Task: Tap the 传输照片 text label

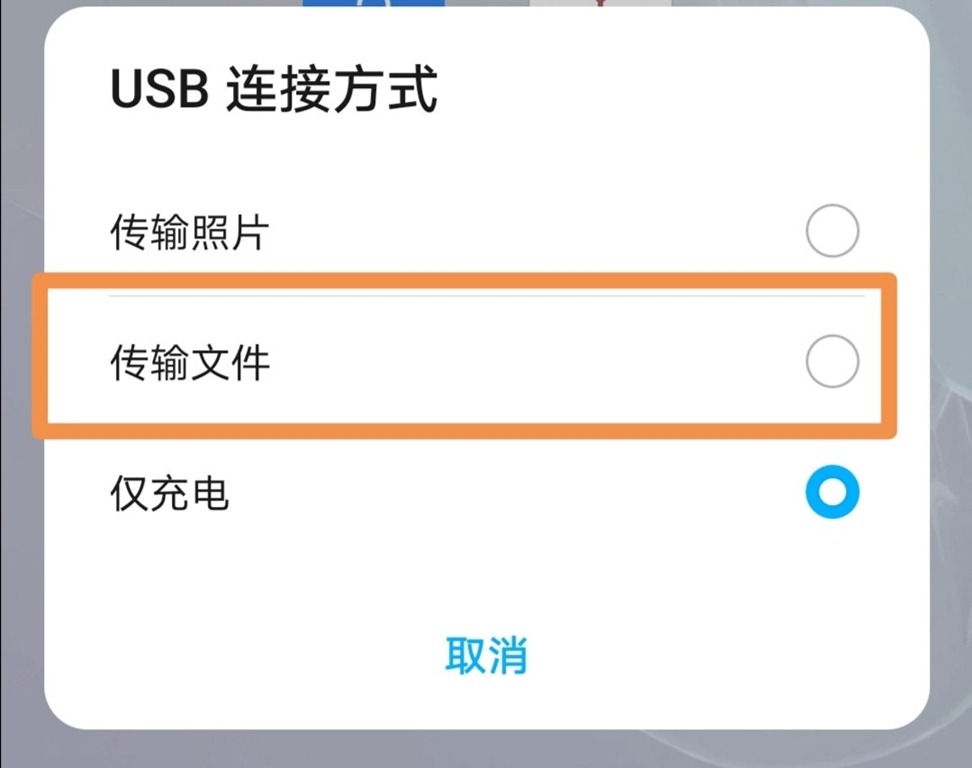Action: pyautogui.click(x=189, y=233)
